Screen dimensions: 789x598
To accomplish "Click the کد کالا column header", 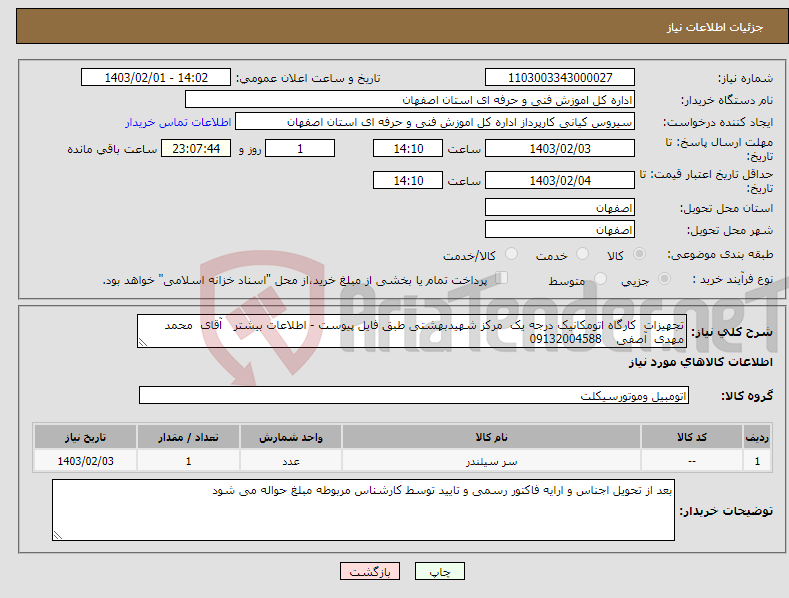I will pos(692,437).
